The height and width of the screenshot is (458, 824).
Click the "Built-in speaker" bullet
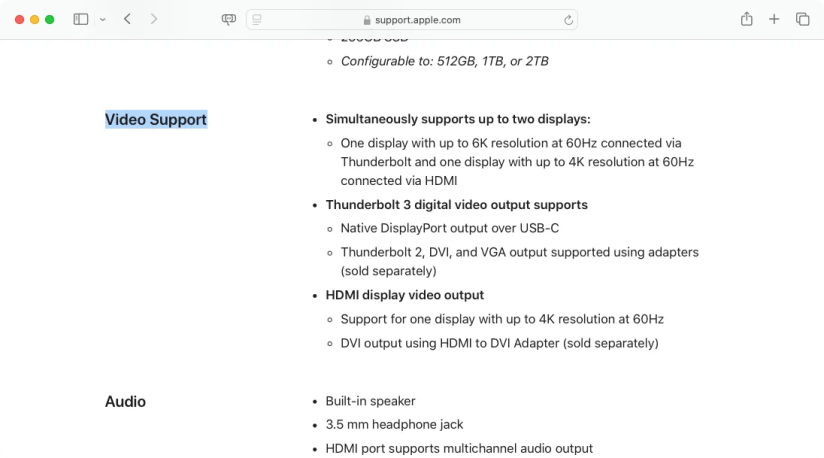click(x=370, y=401)
